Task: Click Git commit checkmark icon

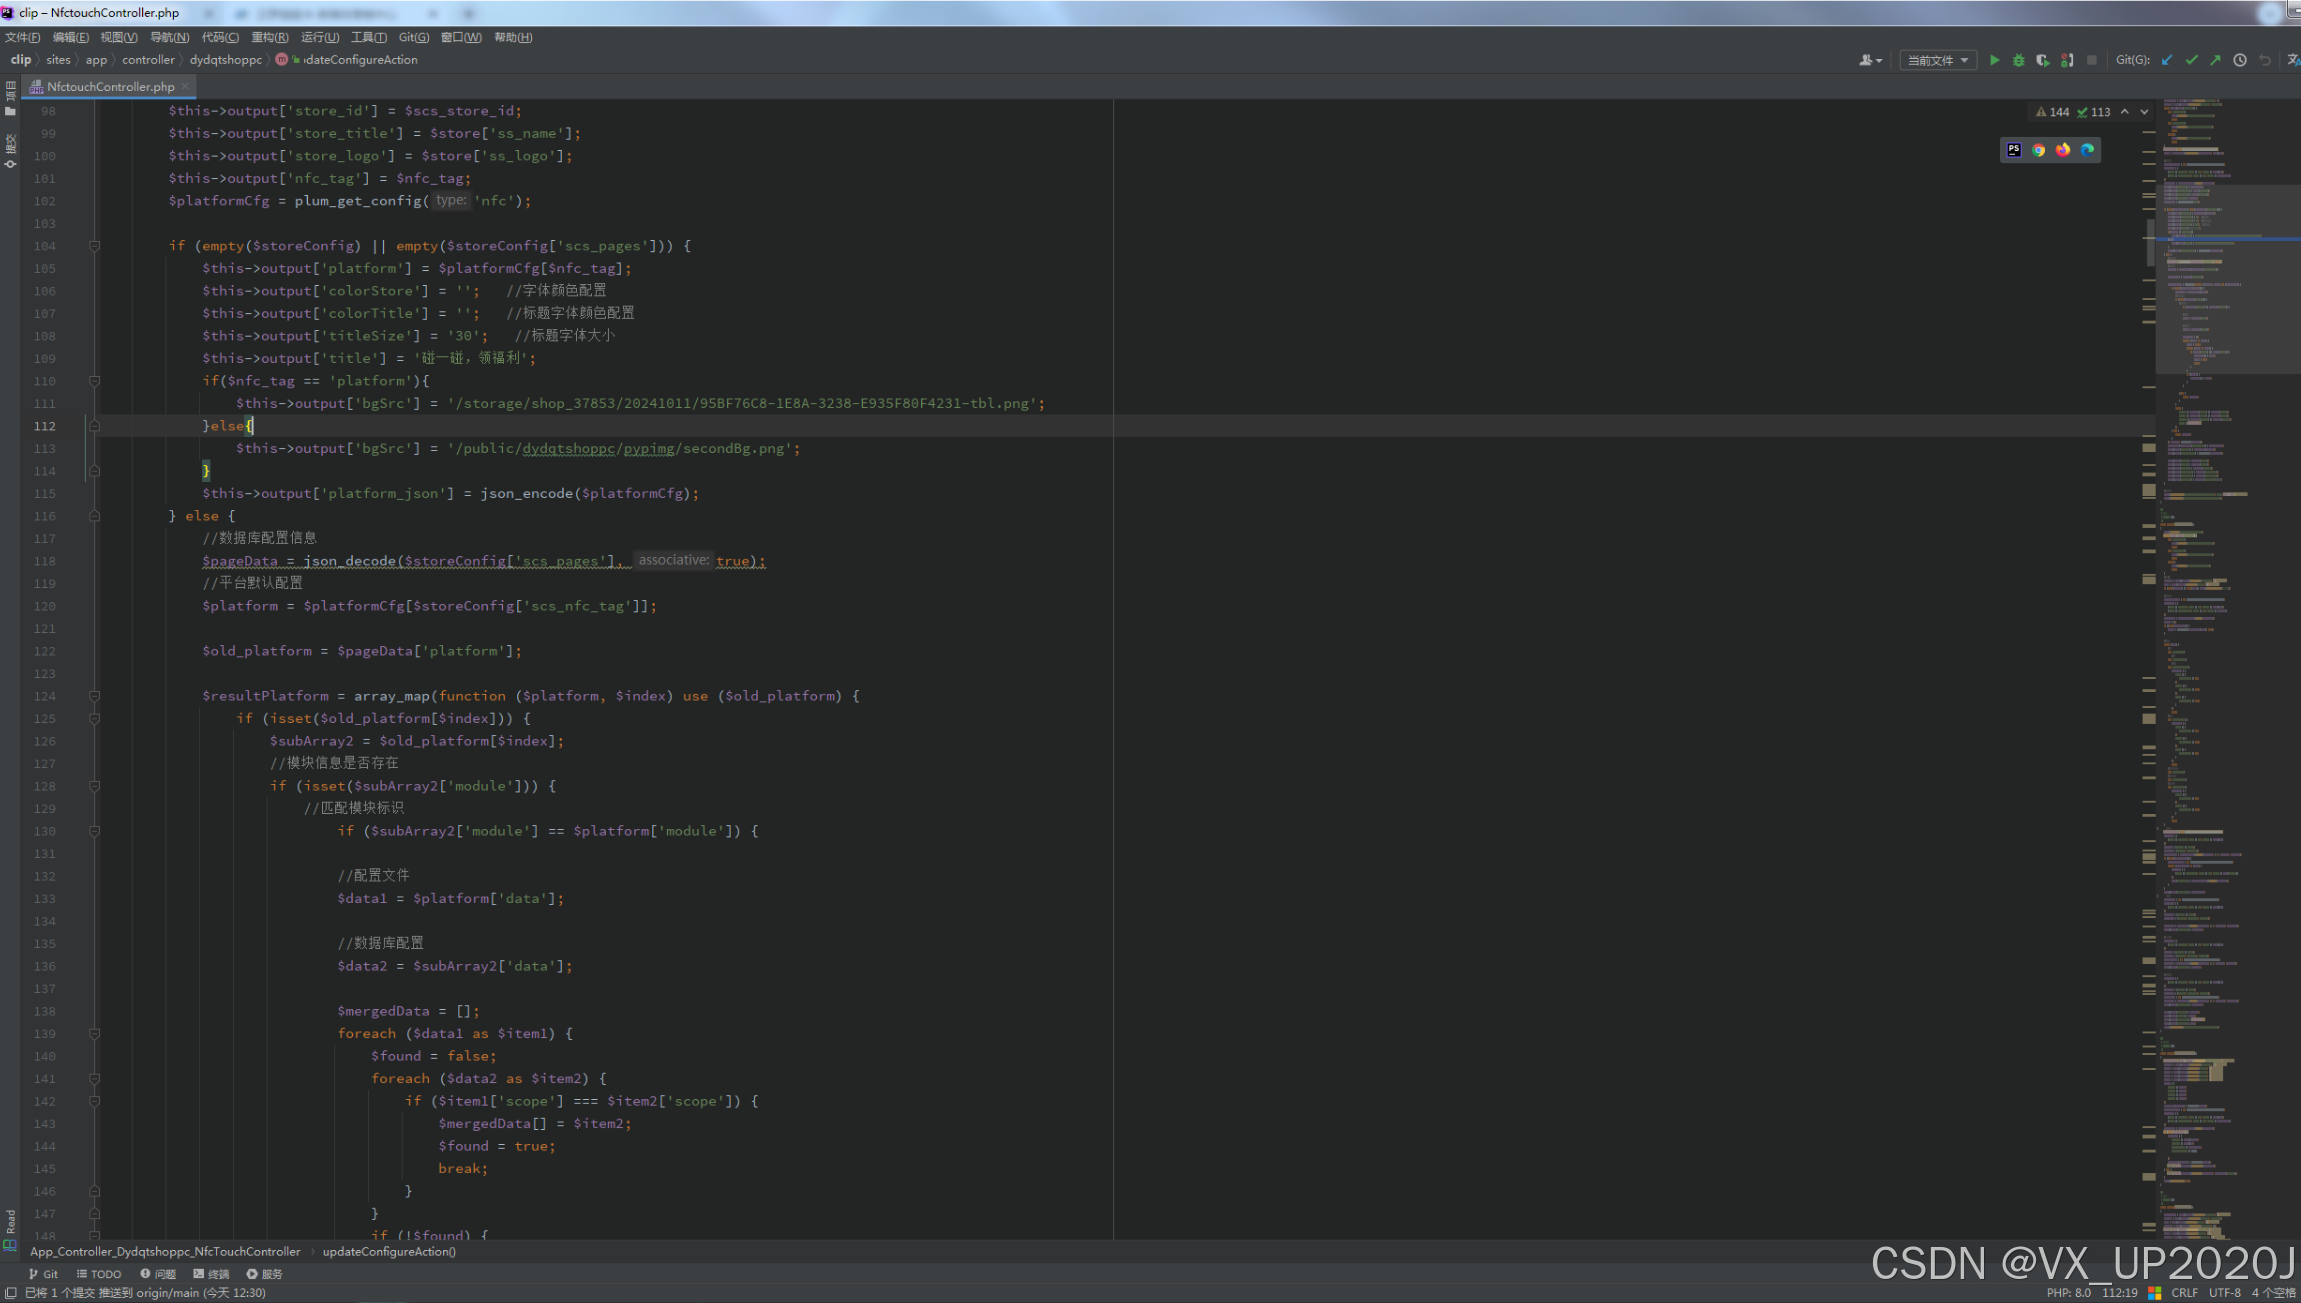Action: click(x=2191, y=60)
